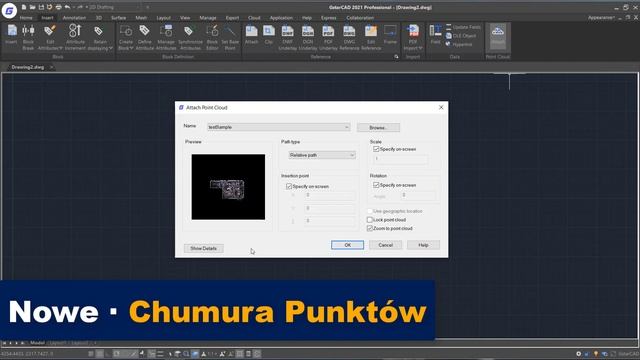This screenshot has height=360, width=640.
Task: Switch to the Home ribbon tab
Action: click(x=26, y=18)
